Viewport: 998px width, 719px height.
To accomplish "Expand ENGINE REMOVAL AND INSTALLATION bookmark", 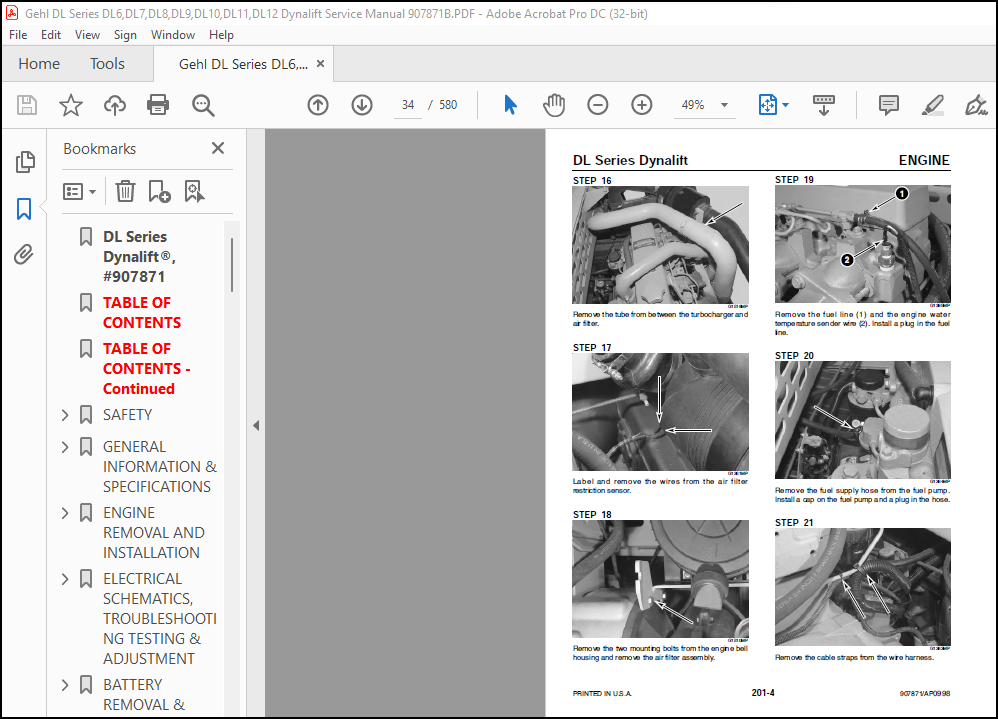I will click(65, 513).
